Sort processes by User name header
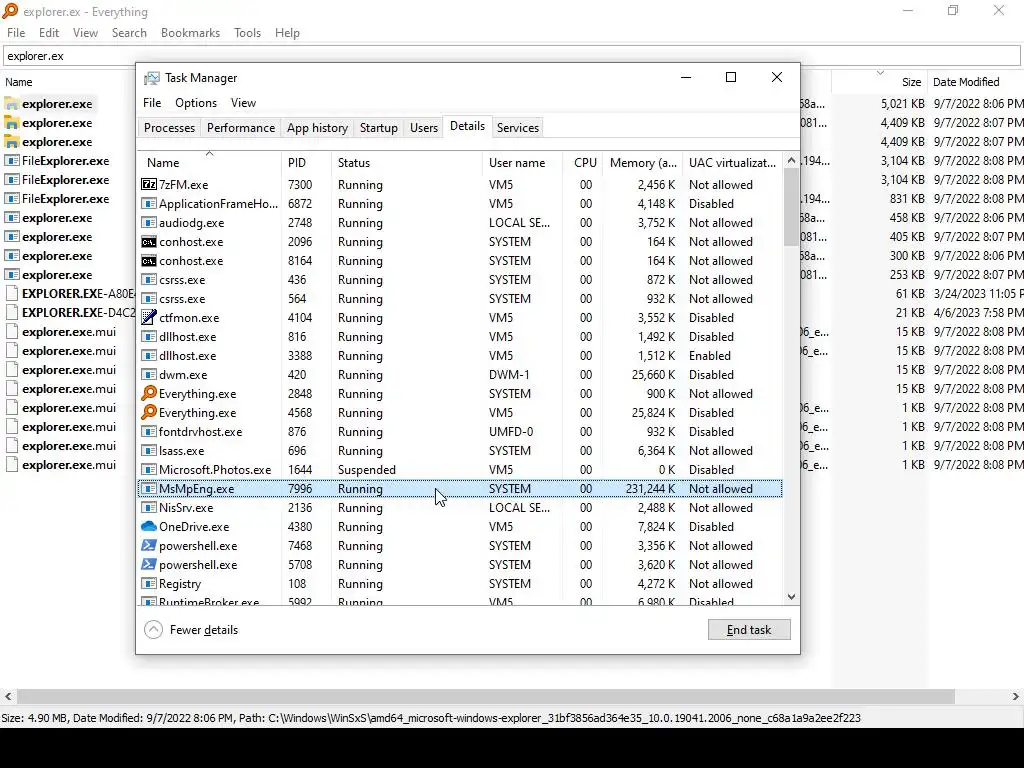1024x768 pixels. pos(522,163)
